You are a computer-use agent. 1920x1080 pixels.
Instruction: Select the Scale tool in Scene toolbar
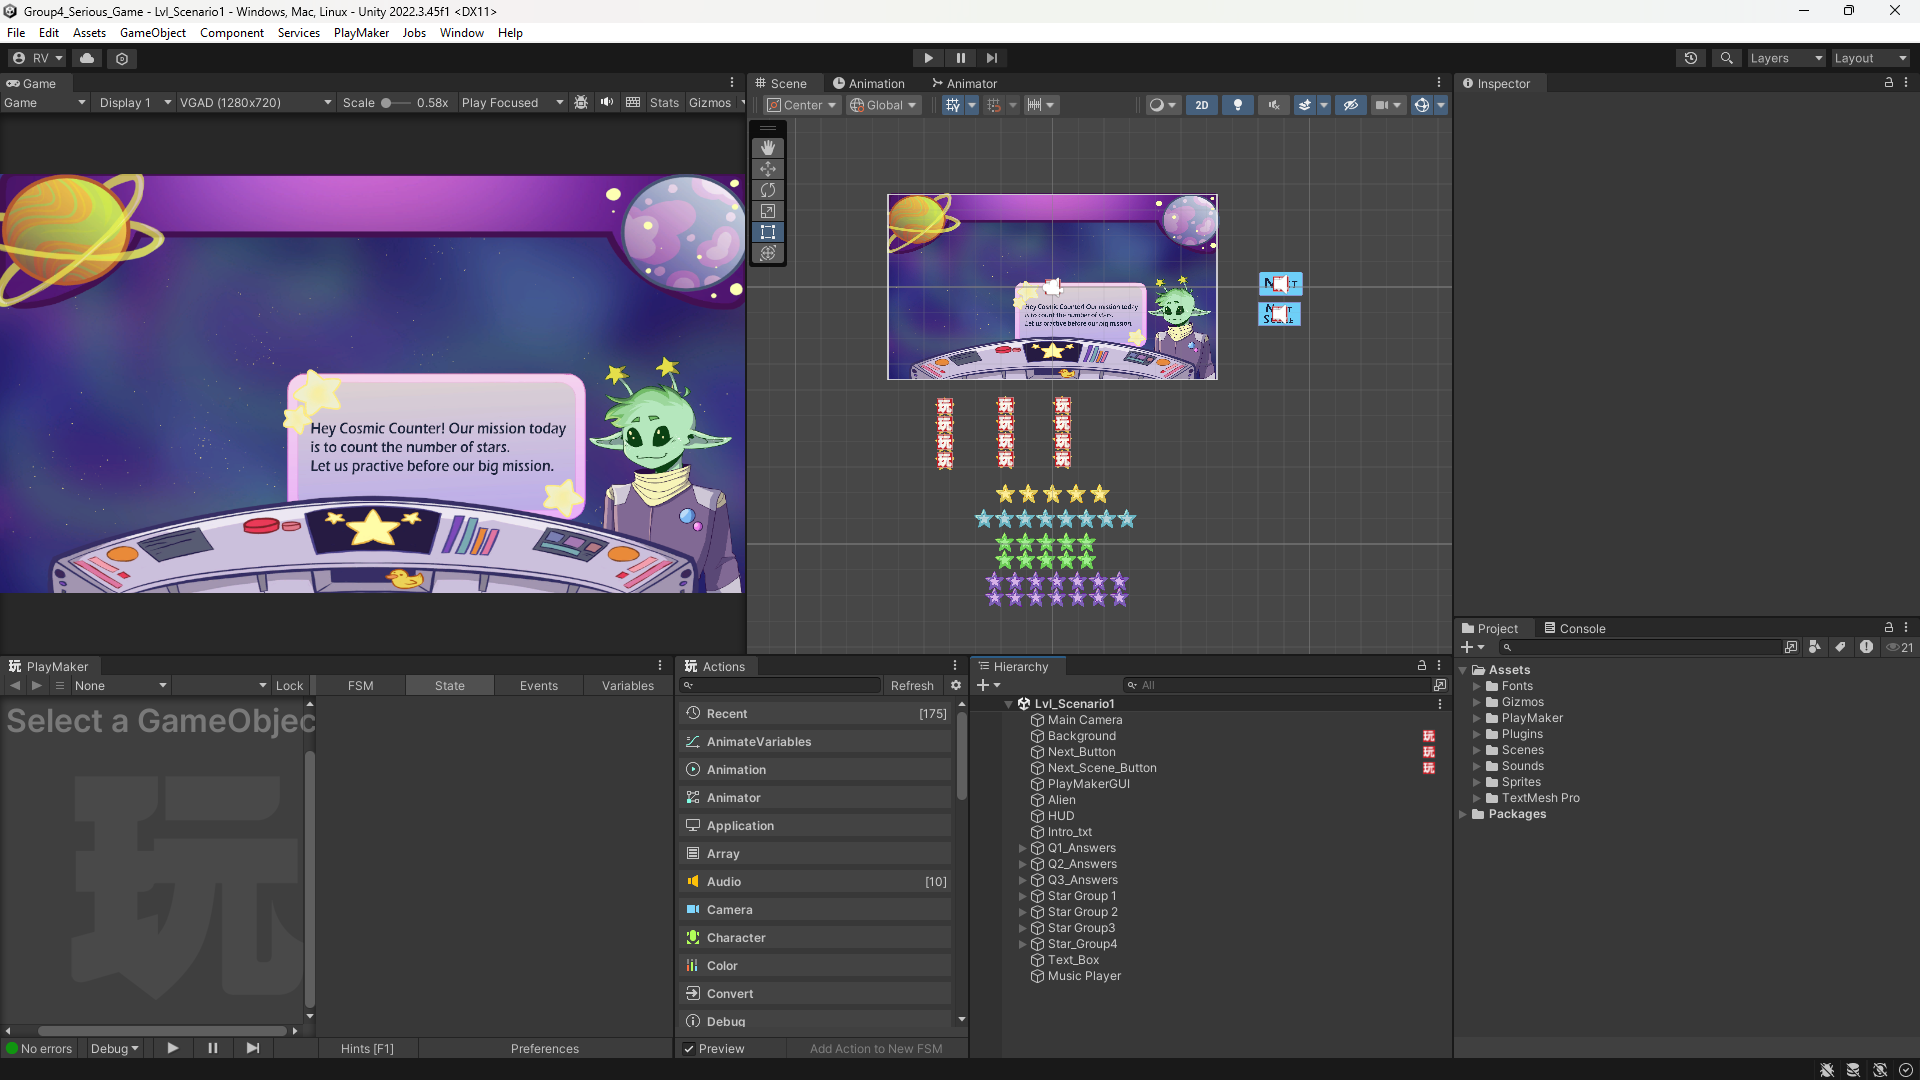tap(768, 211)
